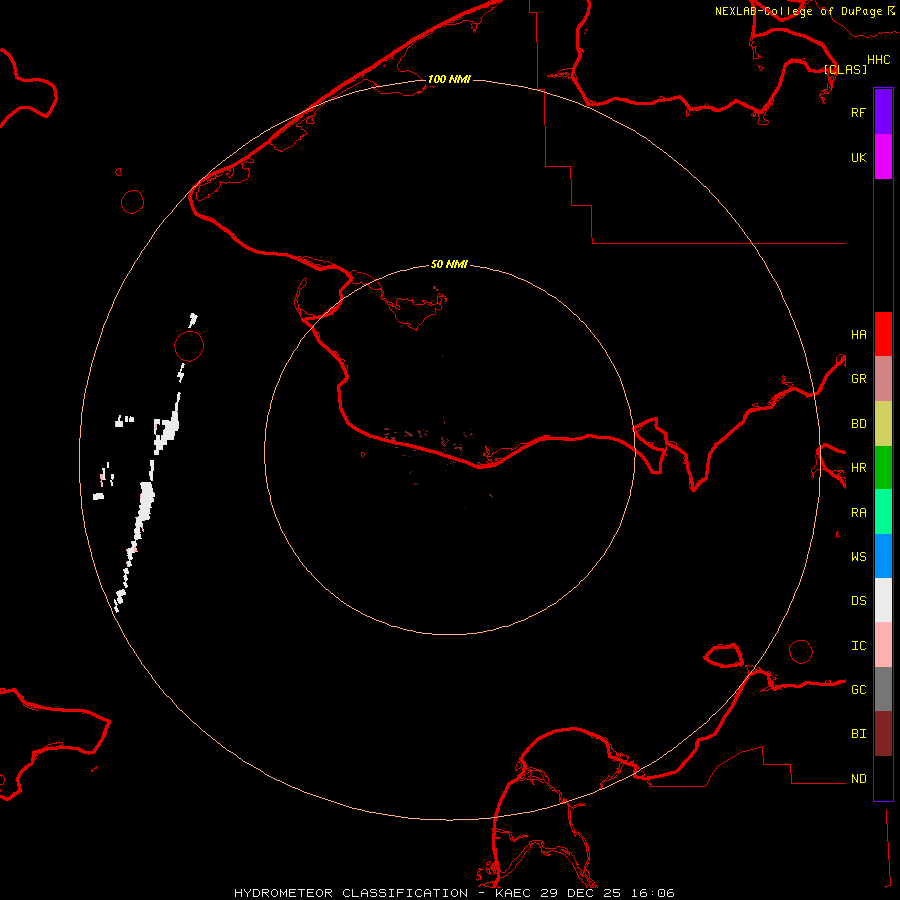Click the HR green legend swatch
This screenshot has width=900, height=900.
tap(883, 467)
